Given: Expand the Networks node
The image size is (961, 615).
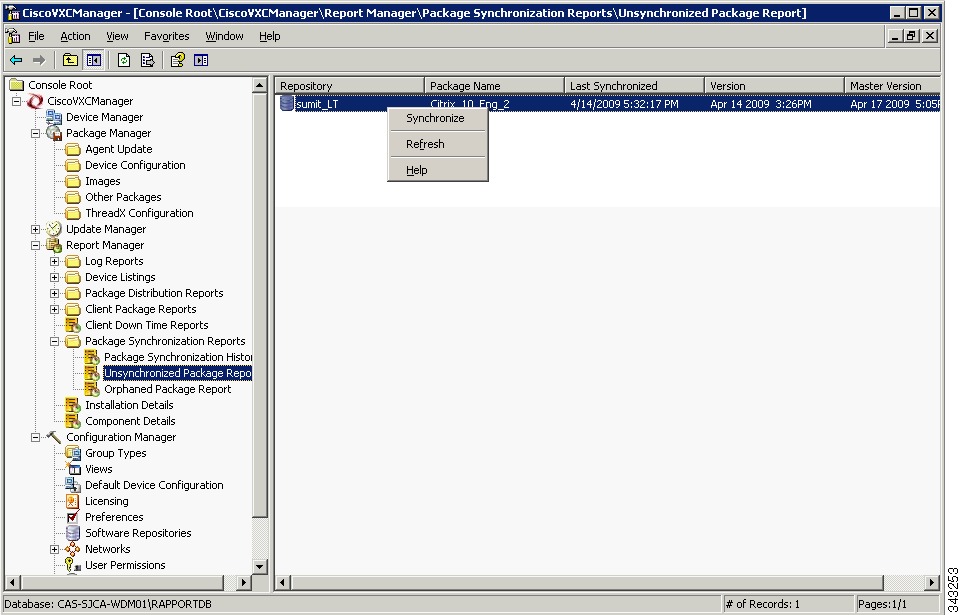Looking at the screenshot, I should (x=55, y=549).
